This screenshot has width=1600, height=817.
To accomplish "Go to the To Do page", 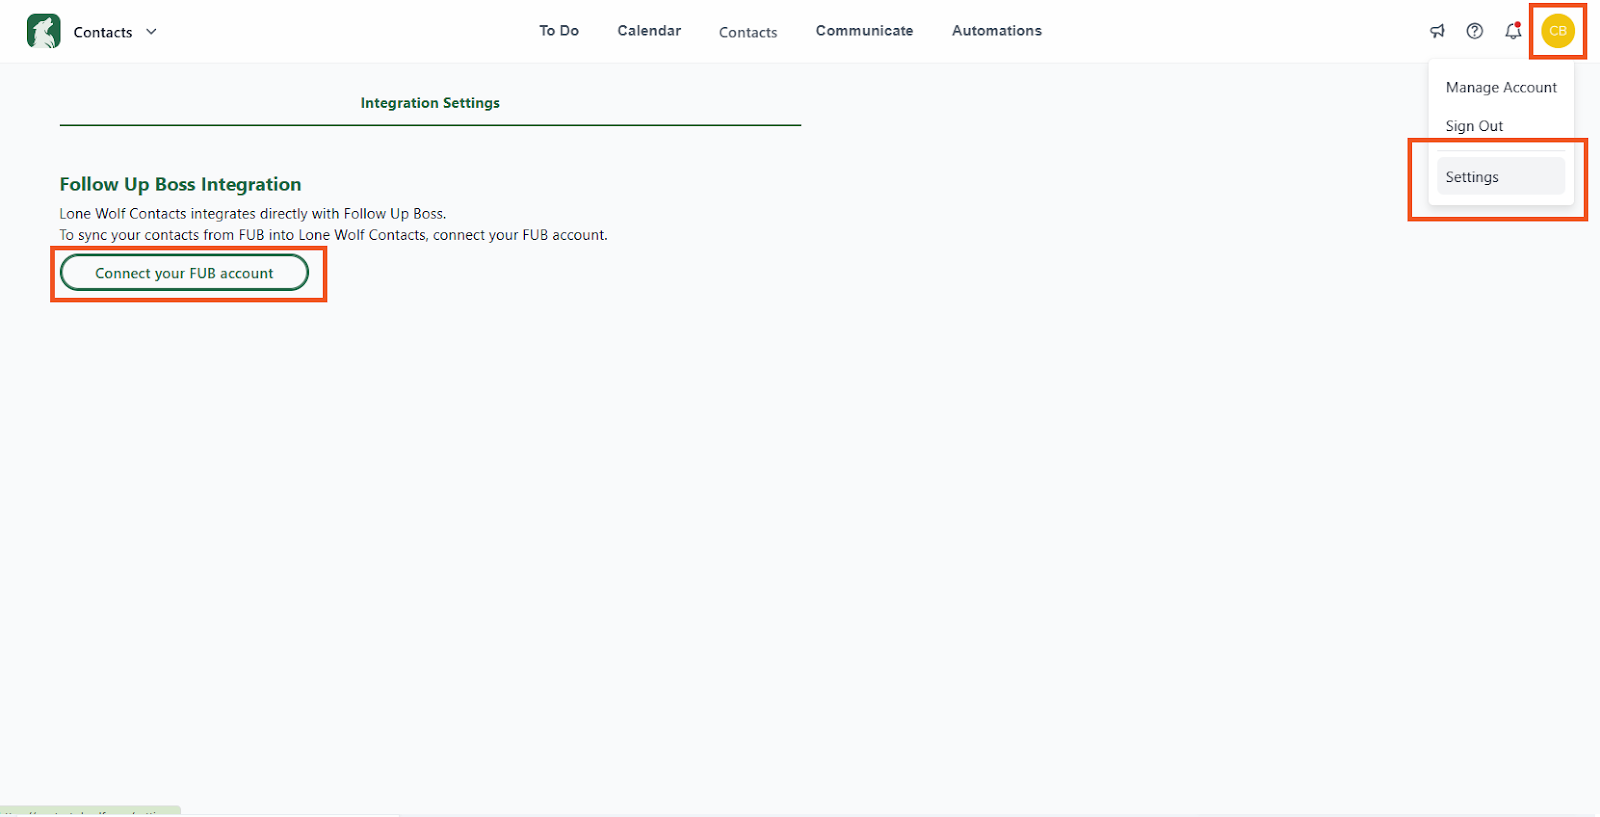I will coord(559,31).
